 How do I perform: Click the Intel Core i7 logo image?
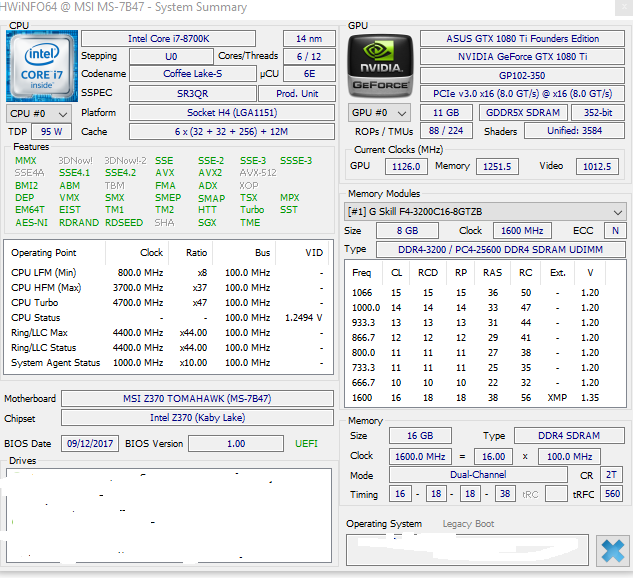coord(42,66)
